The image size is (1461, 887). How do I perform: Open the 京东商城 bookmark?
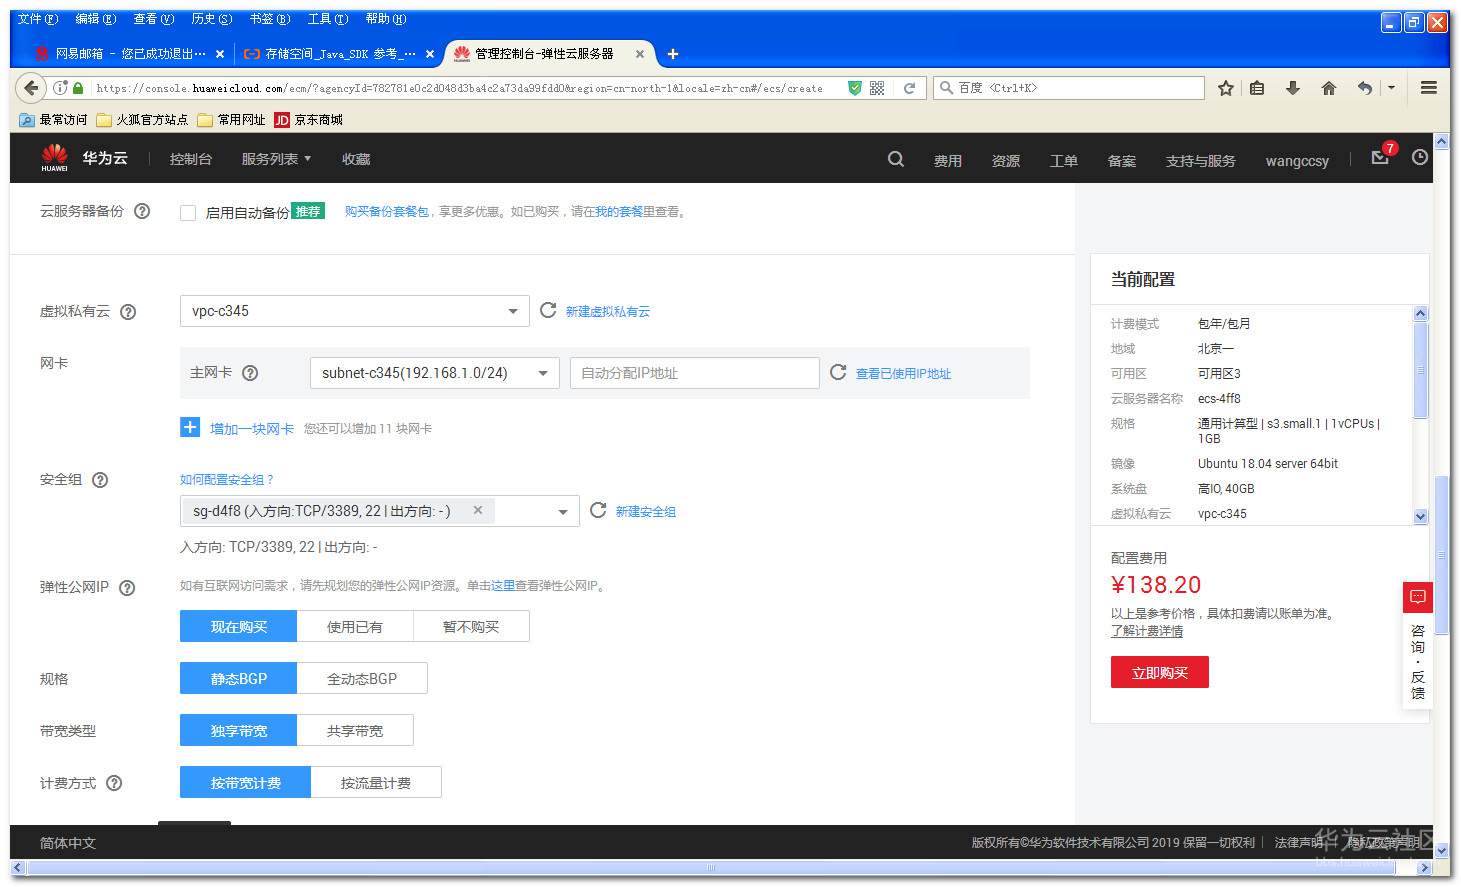309,120
